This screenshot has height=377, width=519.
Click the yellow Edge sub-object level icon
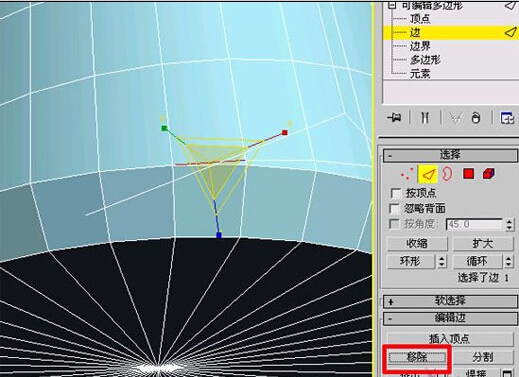tap(428, 174)
